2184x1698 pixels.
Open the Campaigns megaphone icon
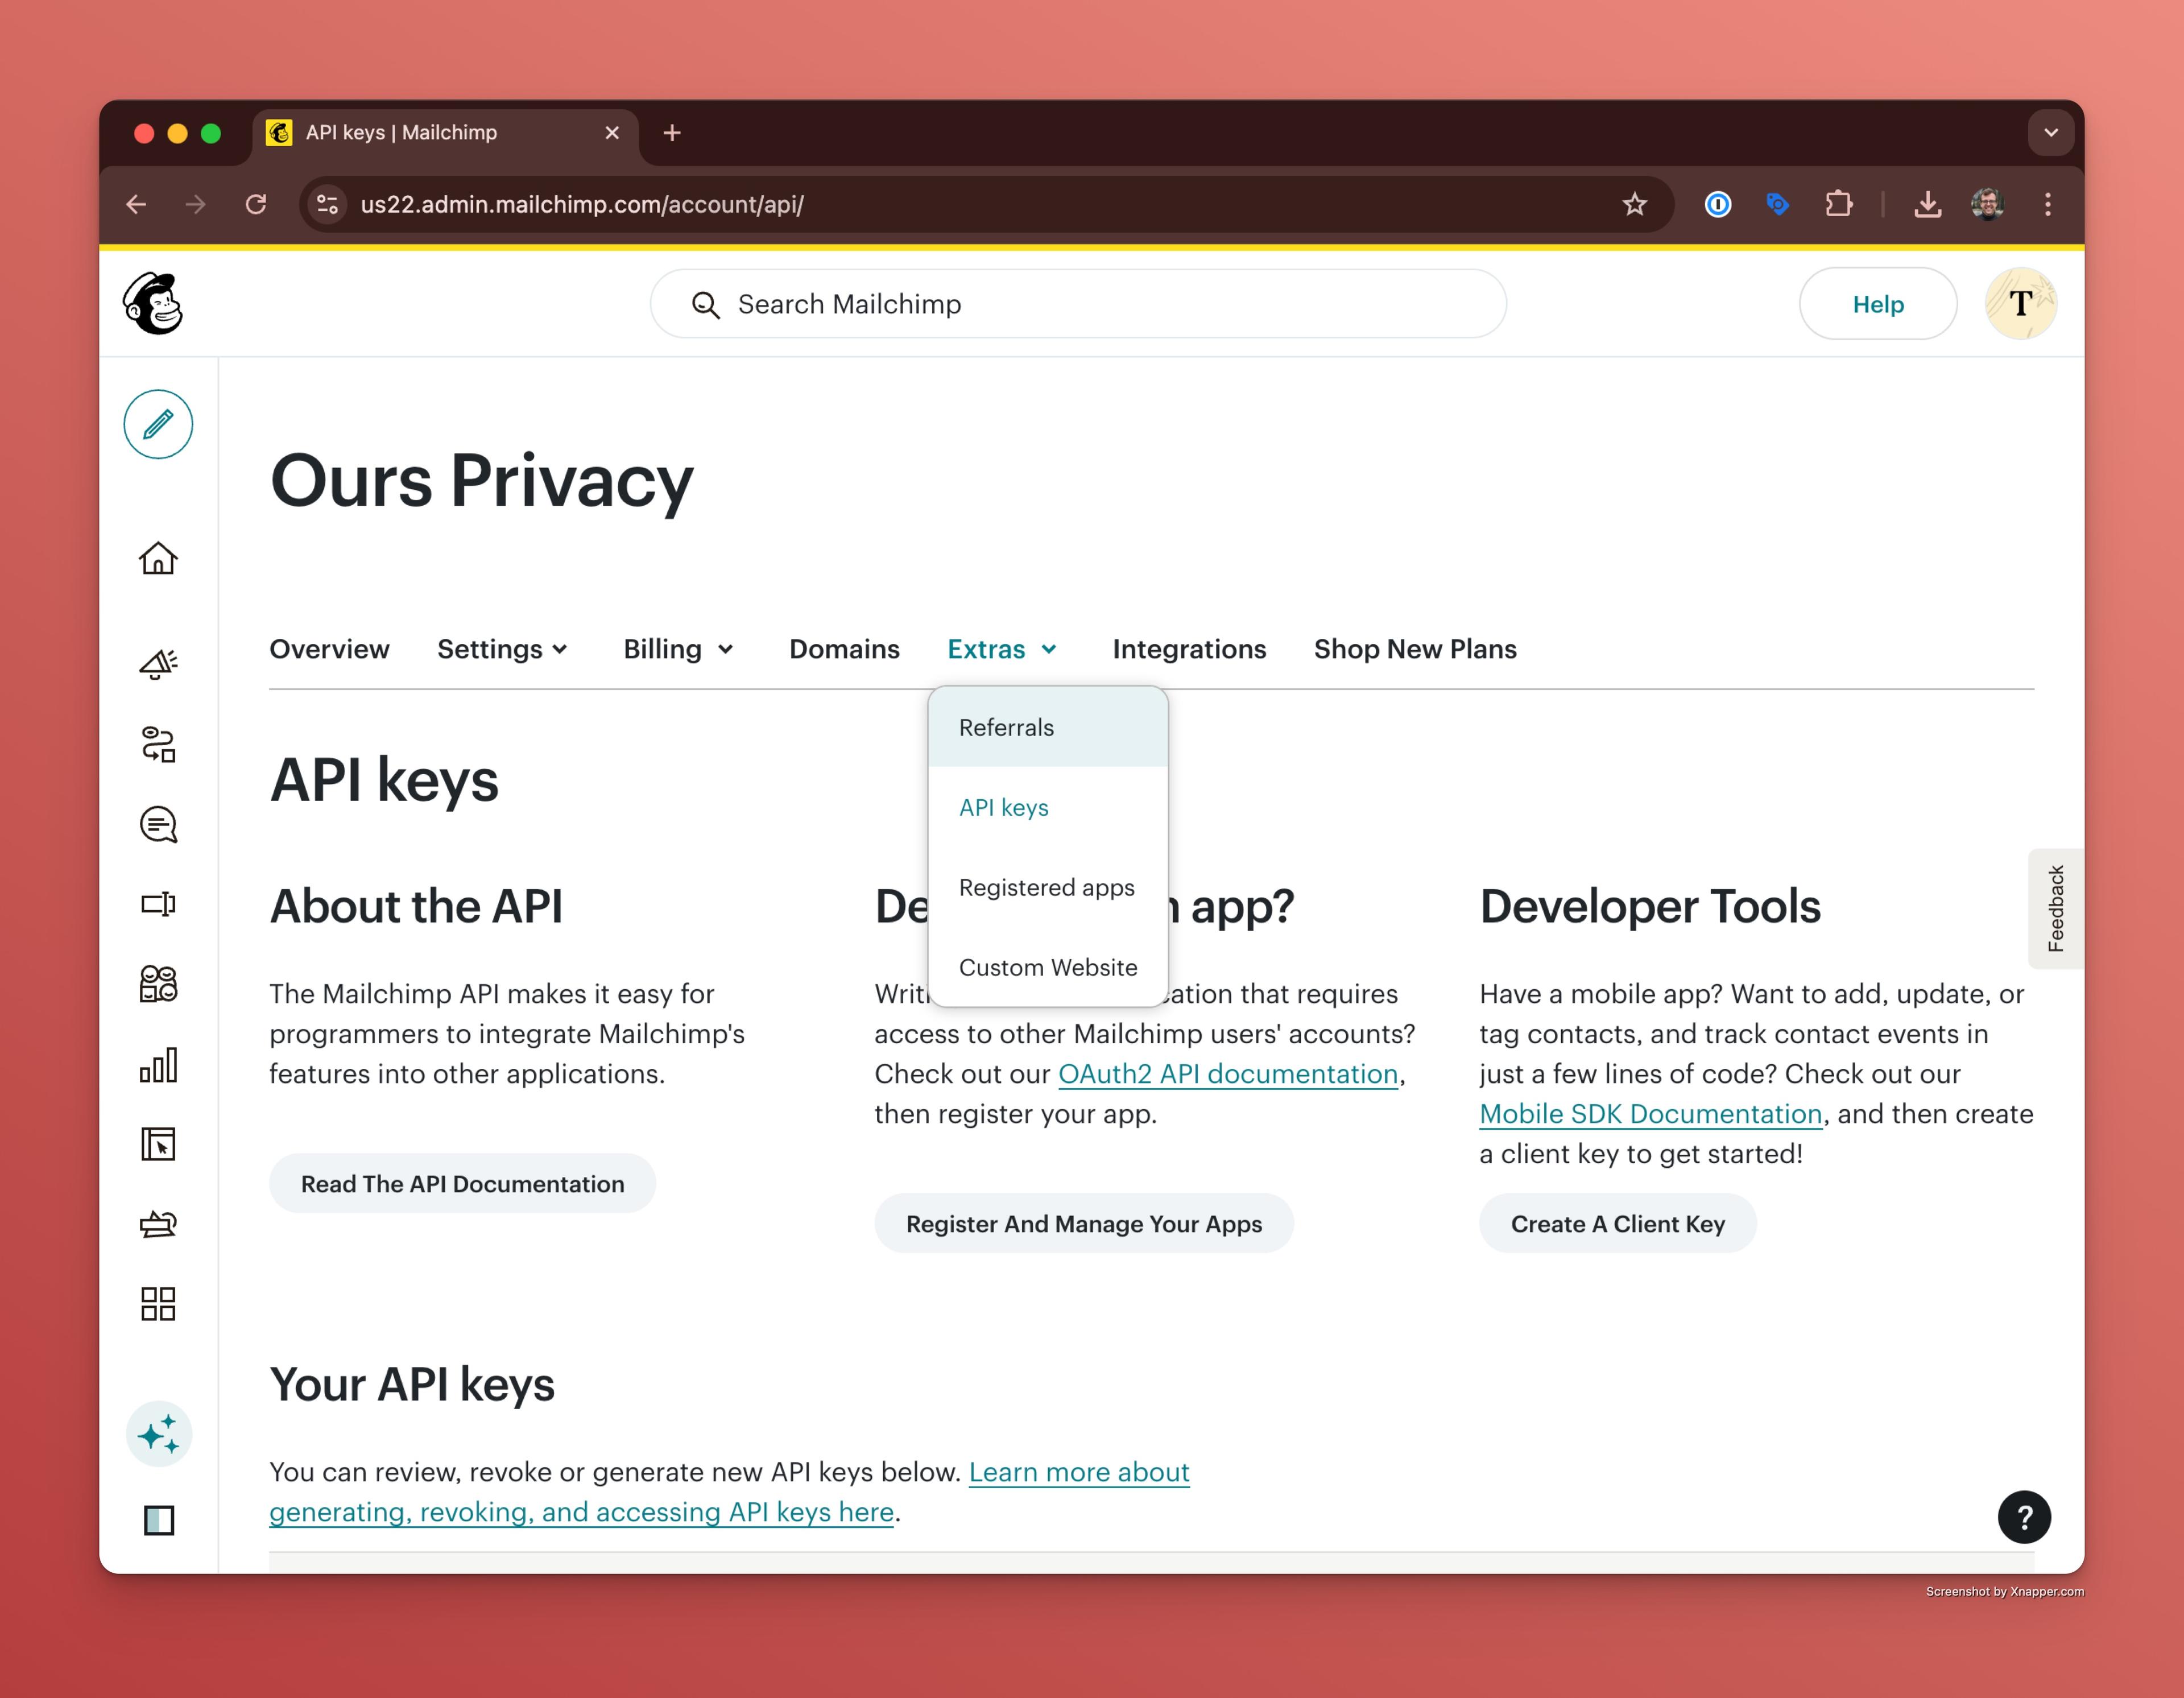click(158, 664)
